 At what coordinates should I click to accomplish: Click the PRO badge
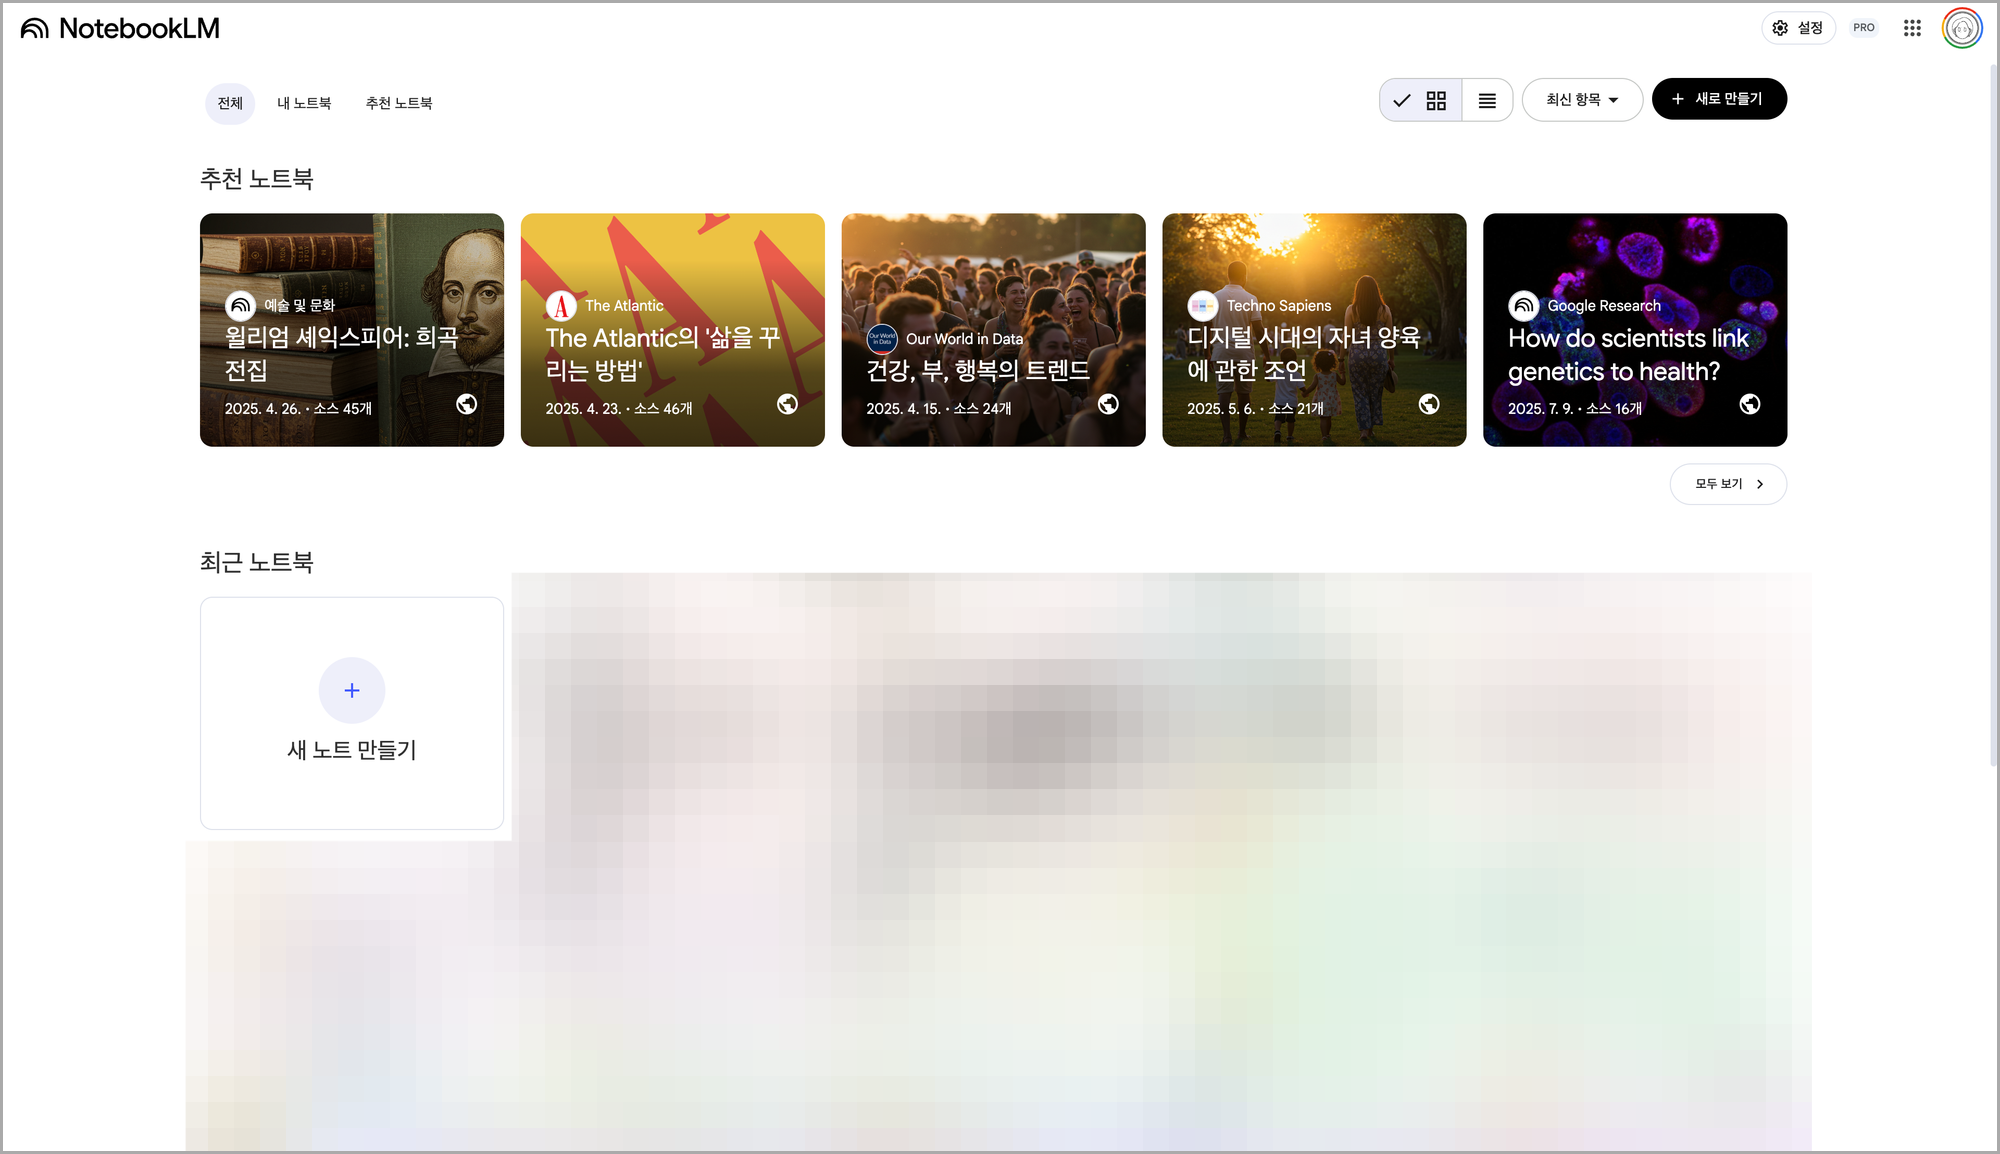(x=1863, y=28)
